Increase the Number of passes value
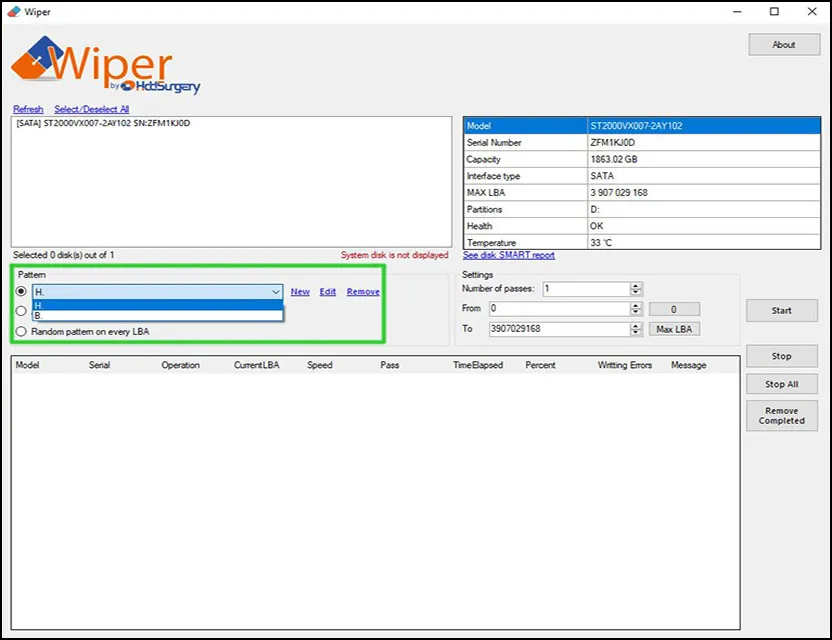This screenshot has width=832, height=640. click(x=636, y=286)
